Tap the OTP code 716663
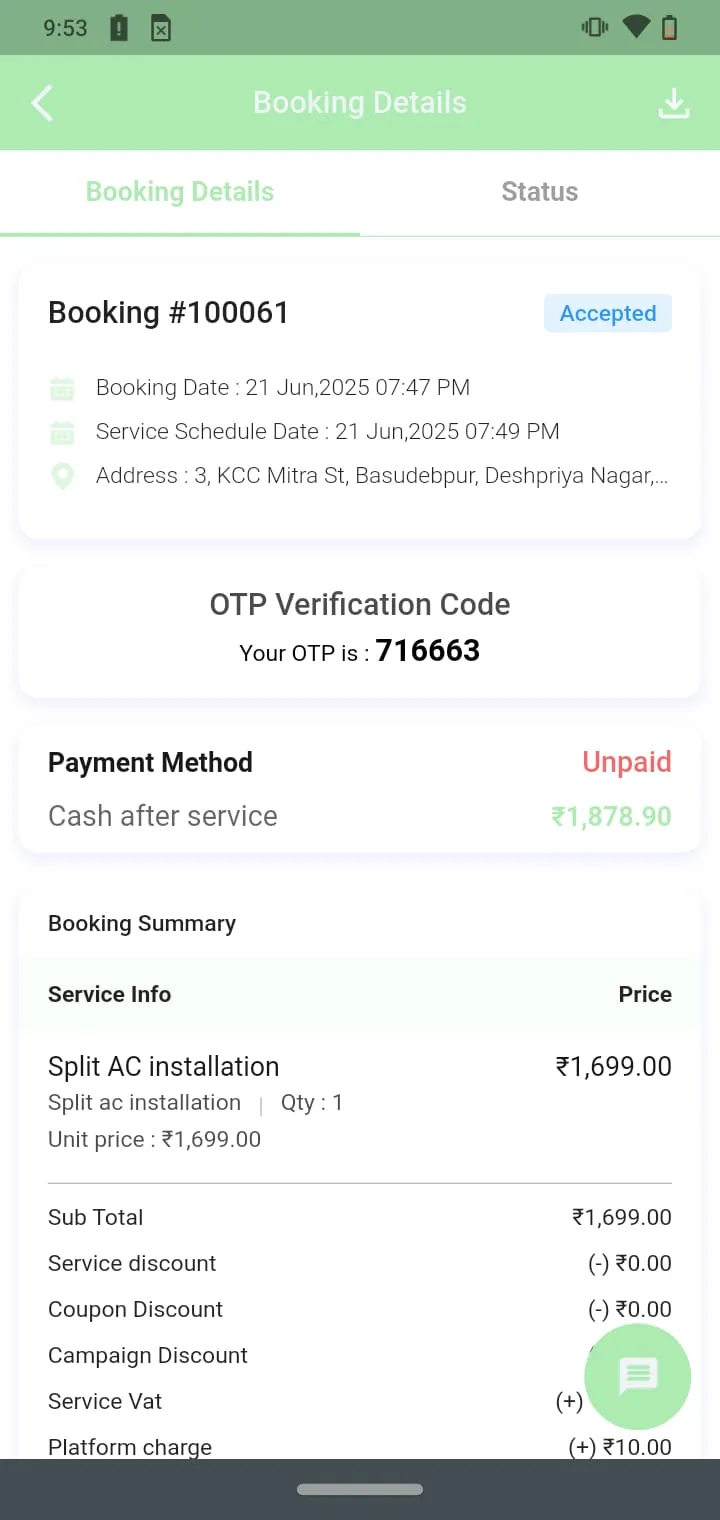Viewport: 720px width, 1520px height. (428, 651)
